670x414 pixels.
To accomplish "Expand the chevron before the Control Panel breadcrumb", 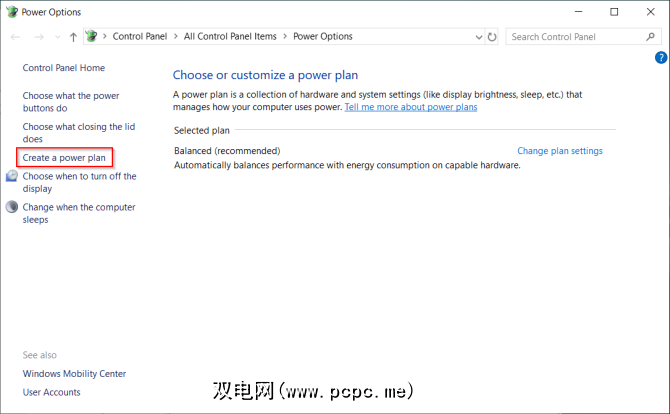I will coord(105,37).
